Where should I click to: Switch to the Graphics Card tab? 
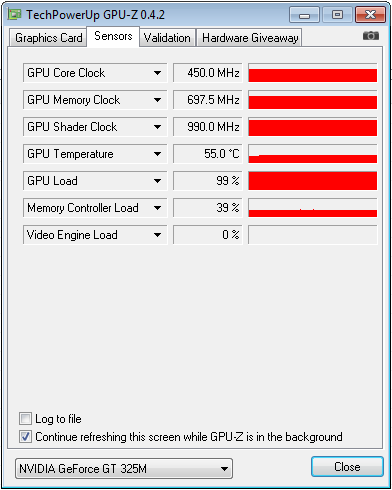(x=48, y=38)
